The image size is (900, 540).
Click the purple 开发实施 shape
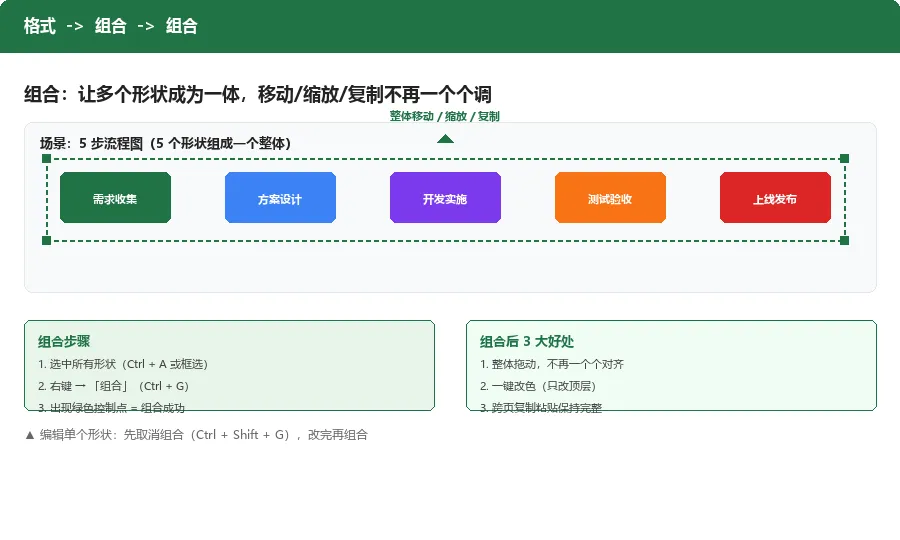[x=445, y=197]
